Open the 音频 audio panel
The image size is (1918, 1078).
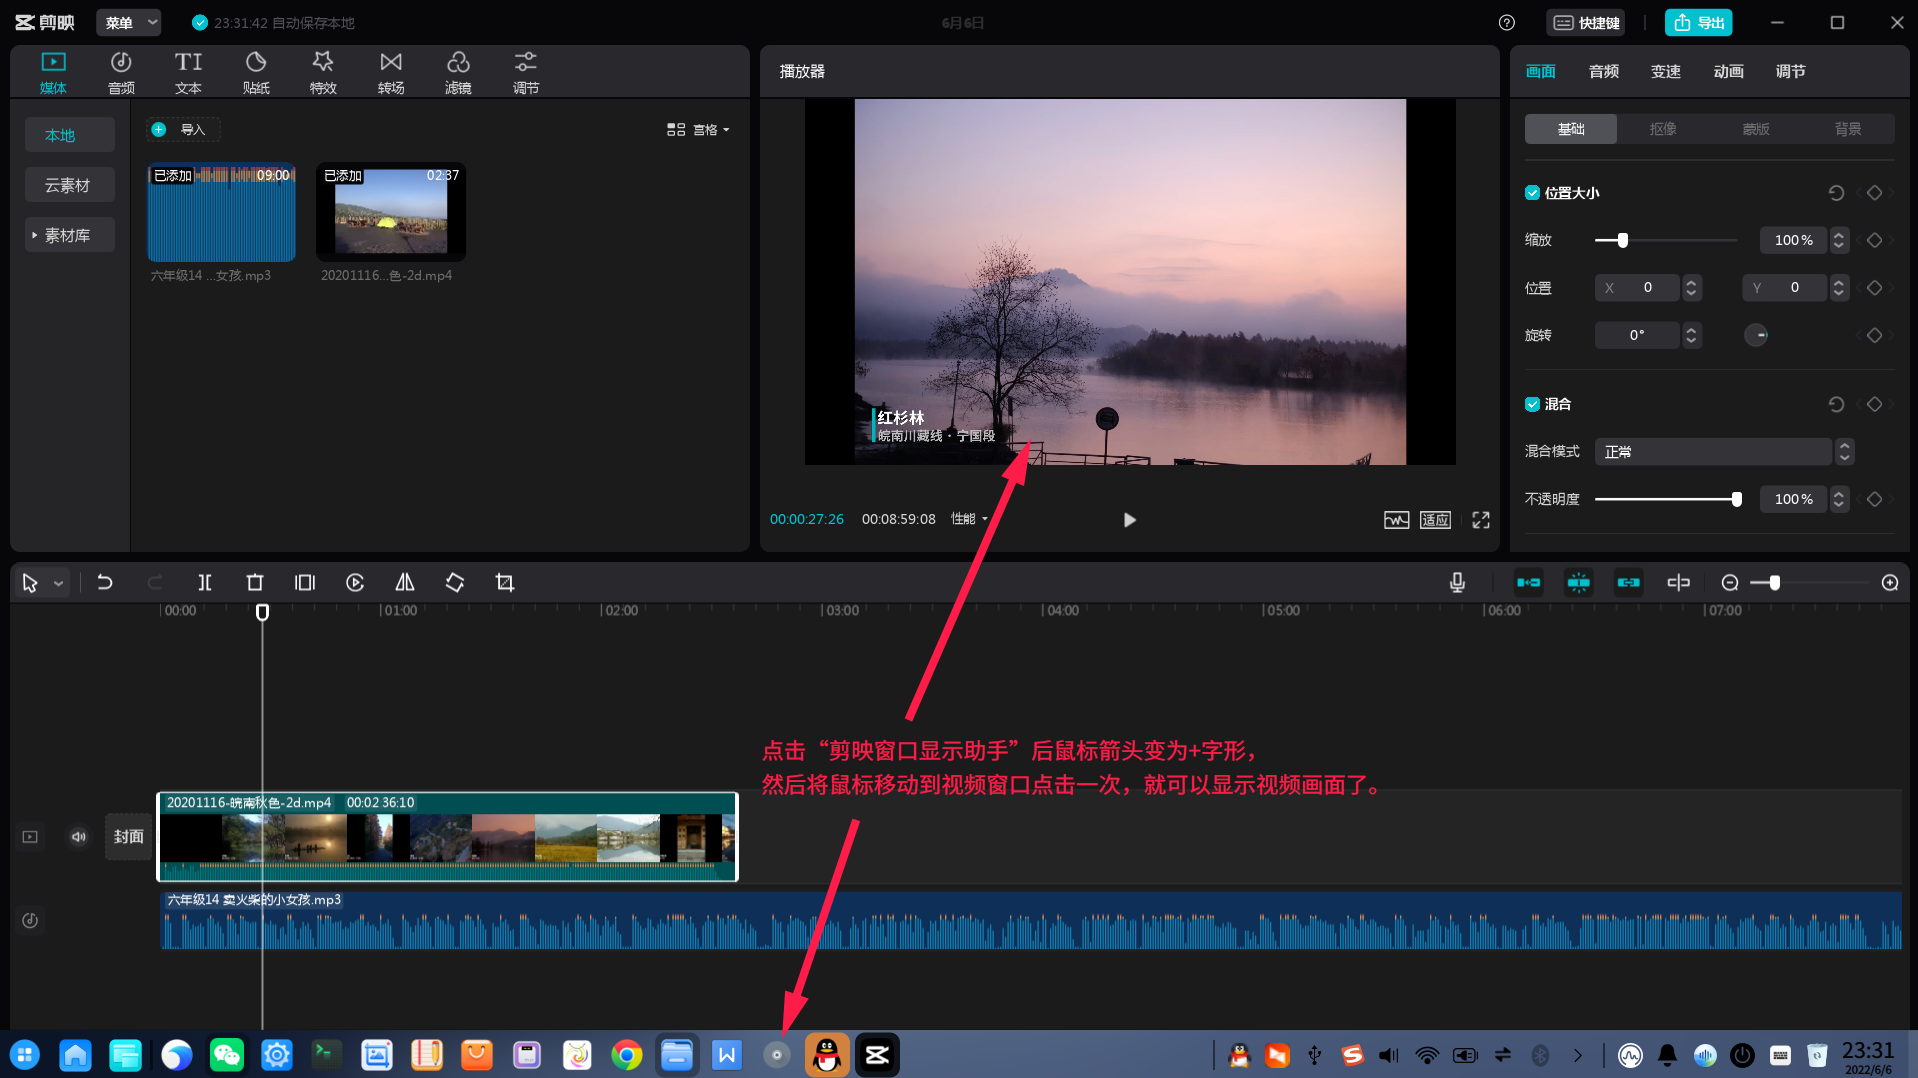coord(120,71)
